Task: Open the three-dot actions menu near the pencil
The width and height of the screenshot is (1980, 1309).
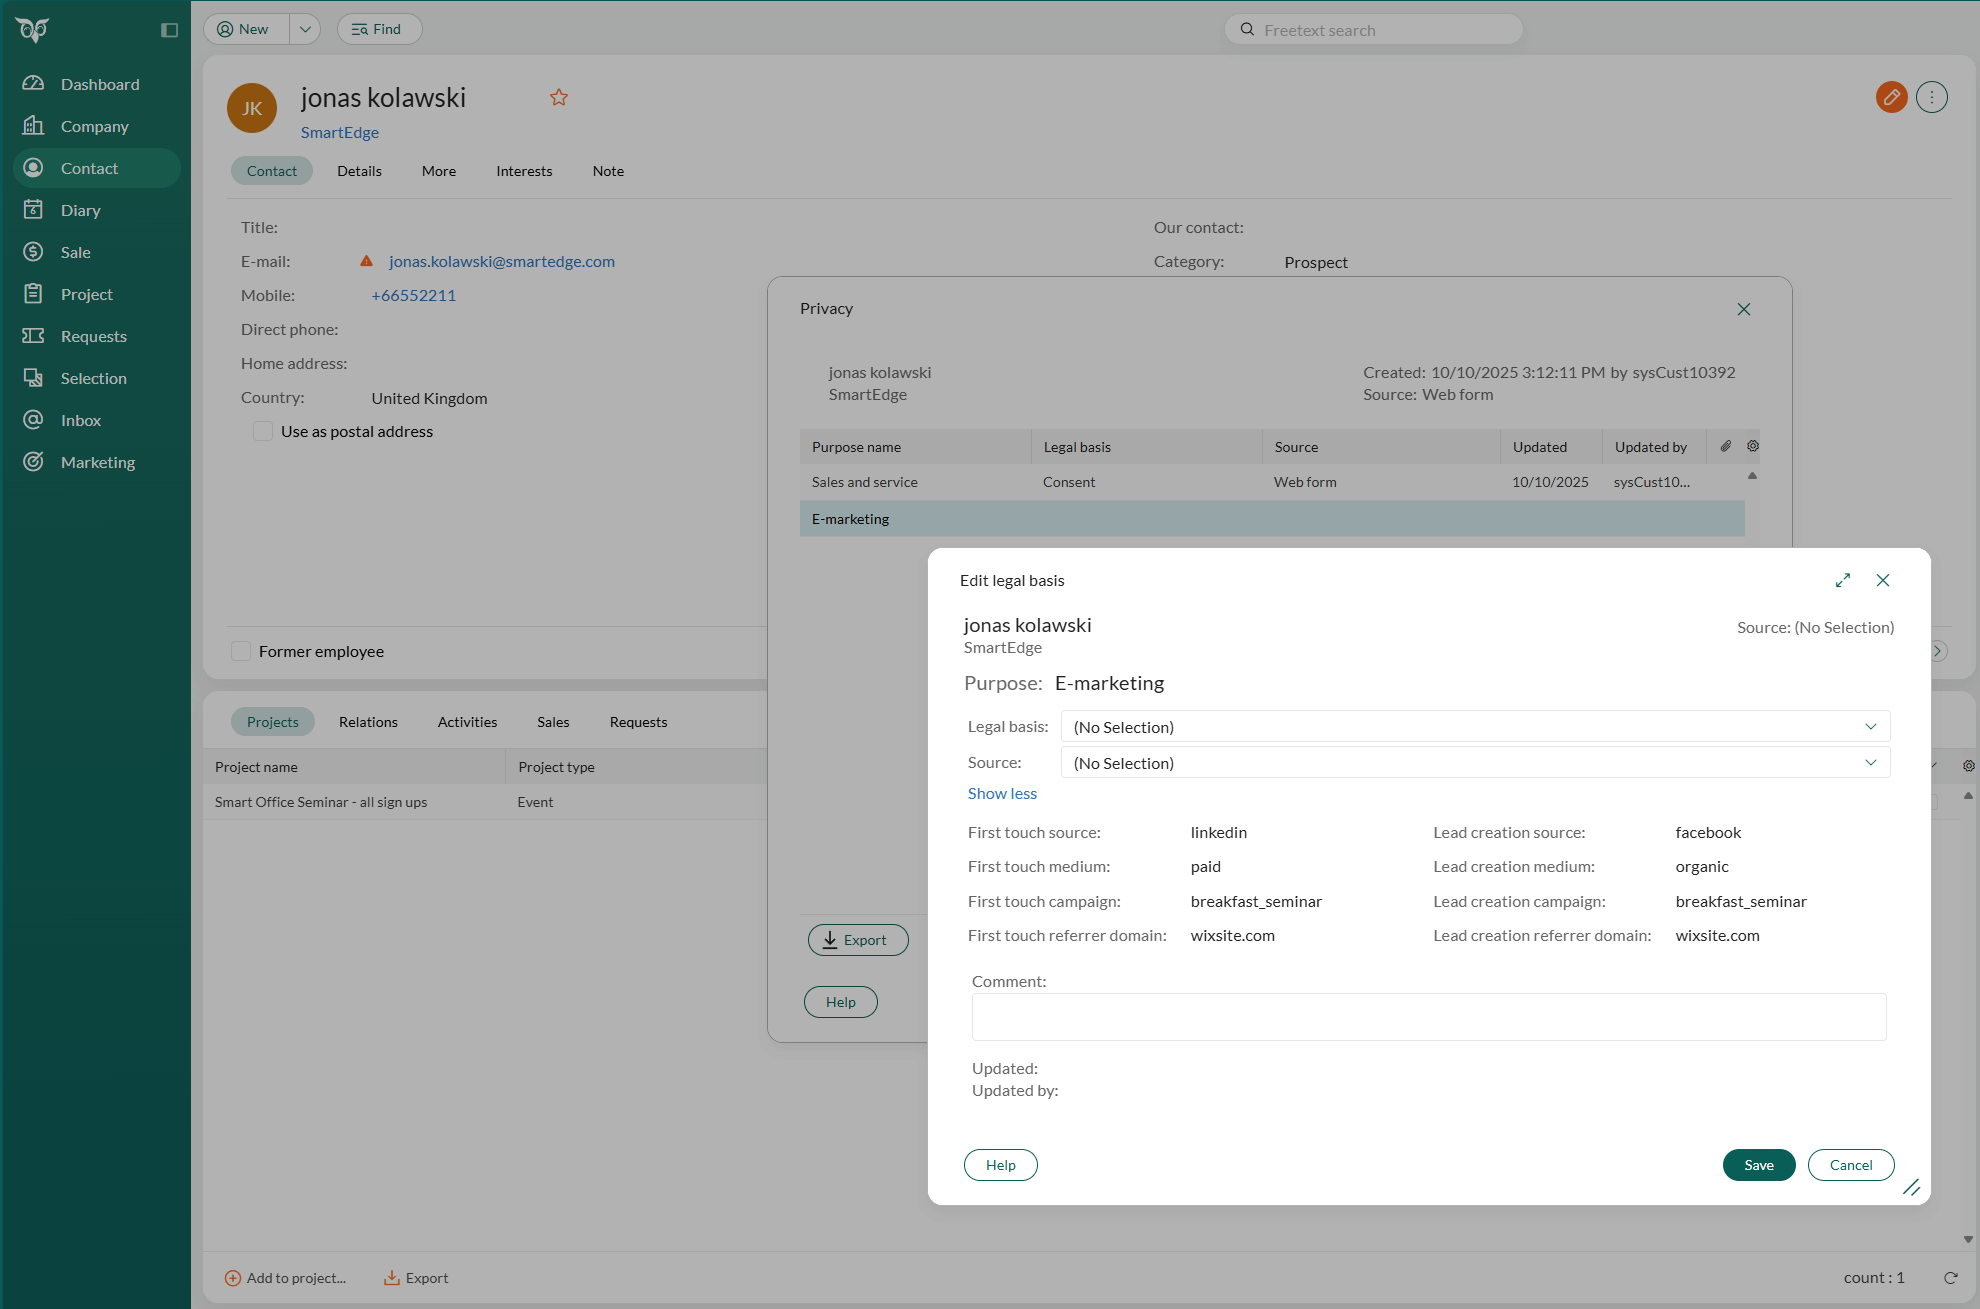Action: click(1932, 97)
